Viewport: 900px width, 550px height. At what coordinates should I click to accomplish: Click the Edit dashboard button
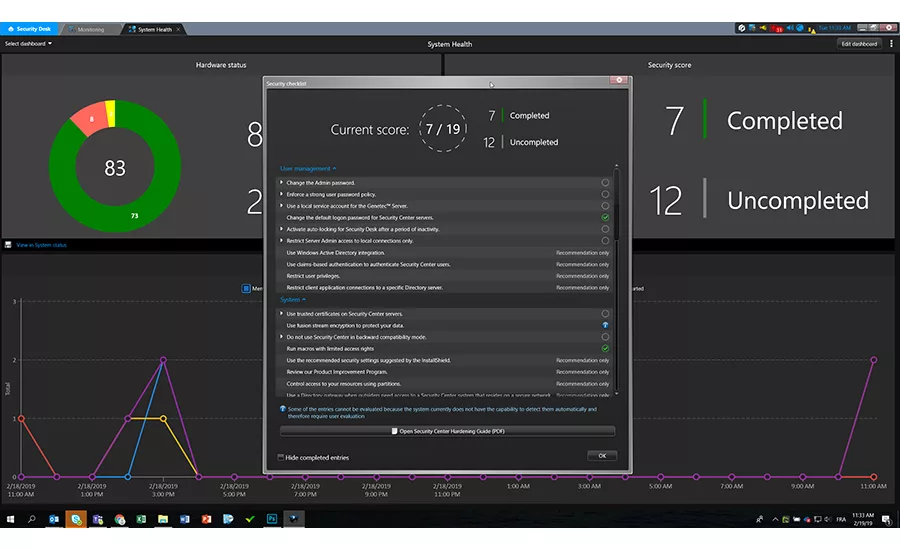click(x=859, y=44)
